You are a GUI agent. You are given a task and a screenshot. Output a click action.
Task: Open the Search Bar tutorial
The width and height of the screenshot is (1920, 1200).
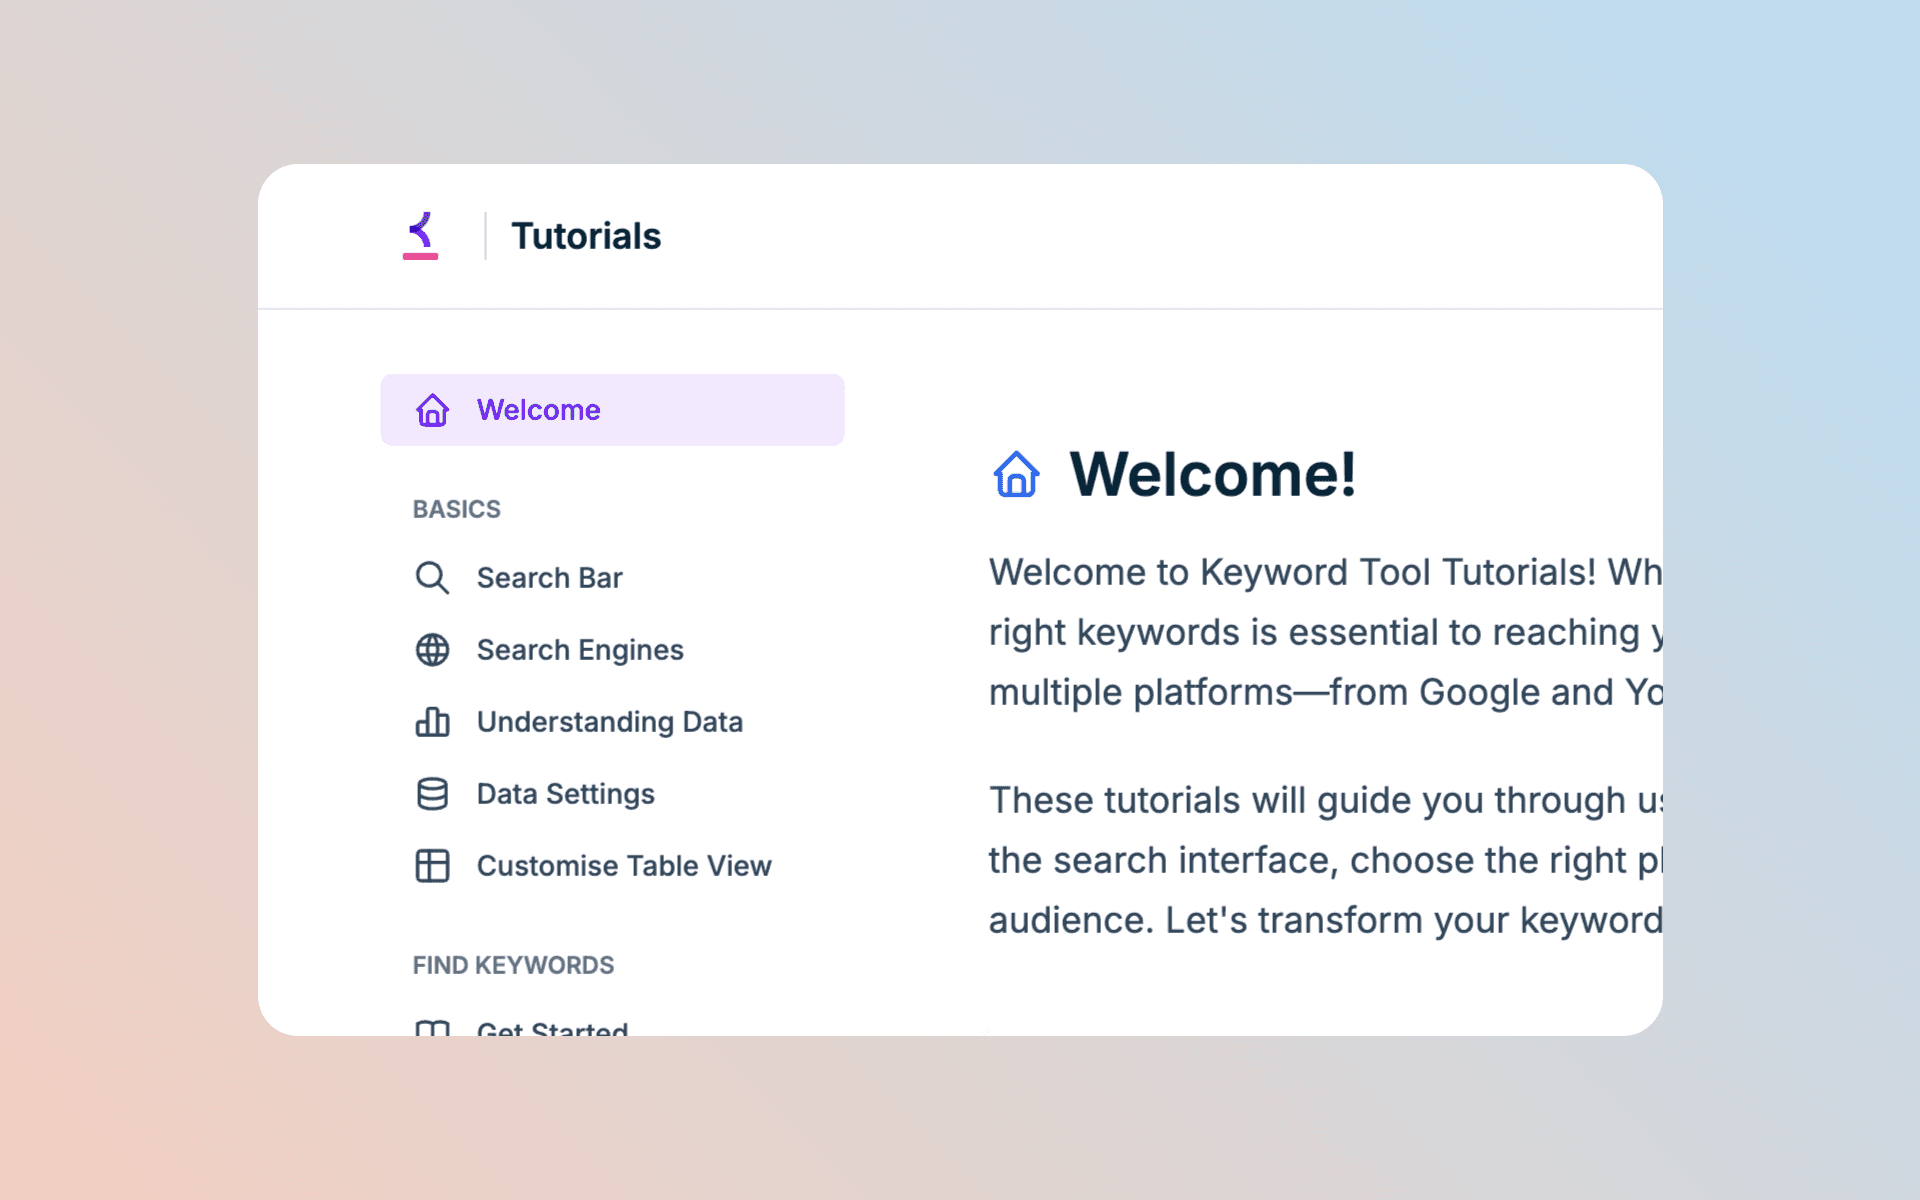[550, 578]
